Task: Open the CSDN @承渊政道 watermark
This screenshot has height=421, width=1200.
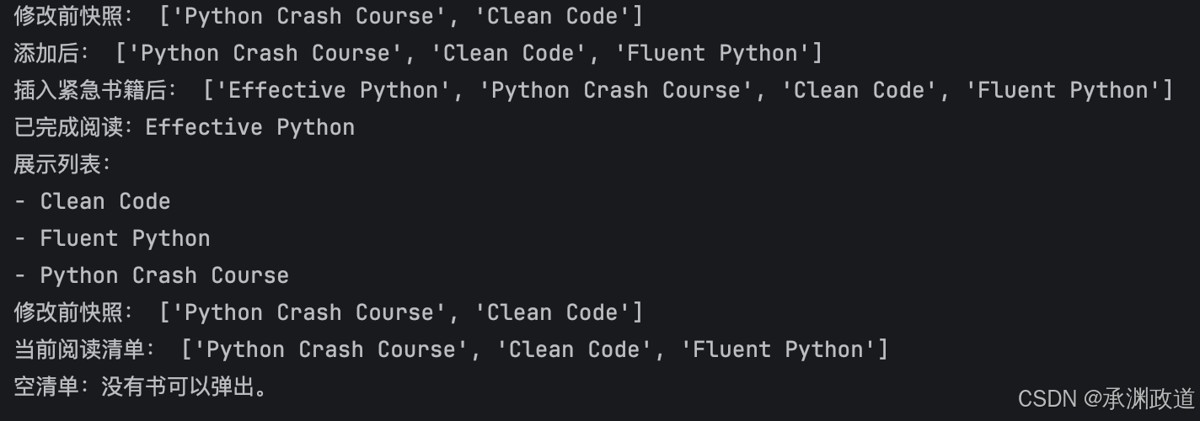Action: (1106, 398)
